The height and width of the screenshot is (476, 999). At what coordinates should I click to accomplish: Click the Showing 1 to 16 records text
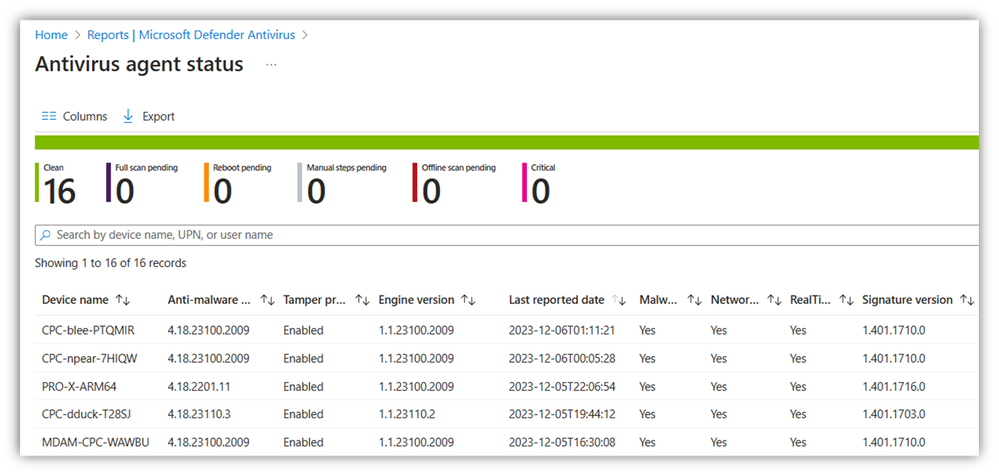(110, 263)
